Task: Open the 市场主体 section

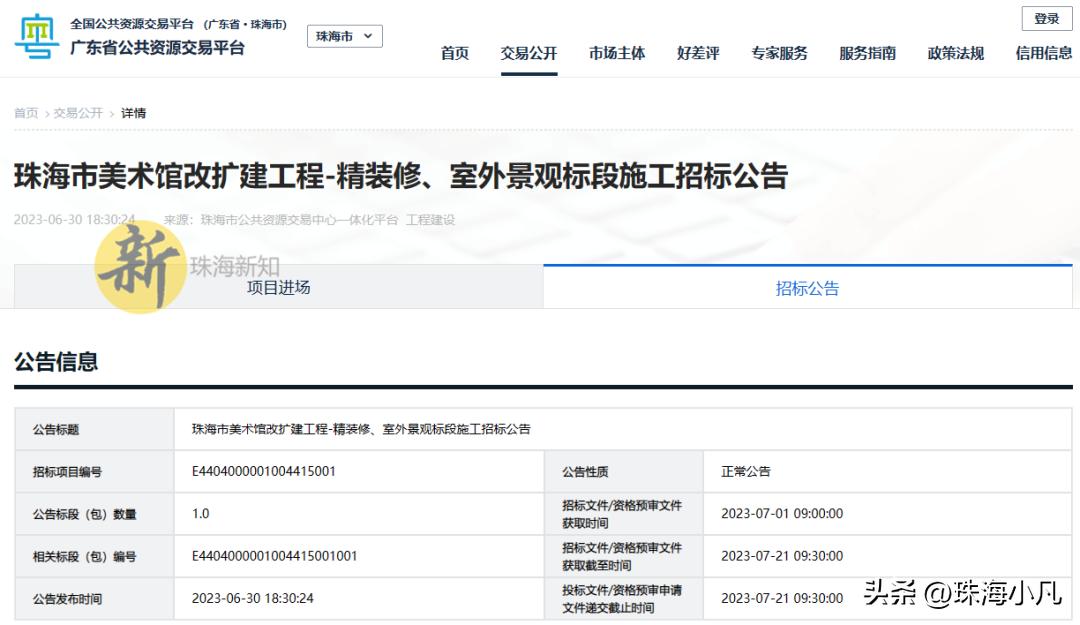Action: [617, 54]
